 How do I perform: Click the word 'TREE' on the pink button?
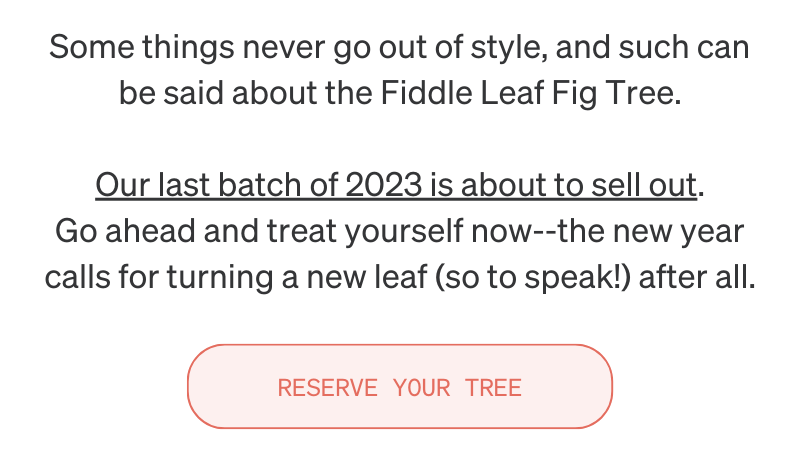pyautogui.click(x=493, y=388)
